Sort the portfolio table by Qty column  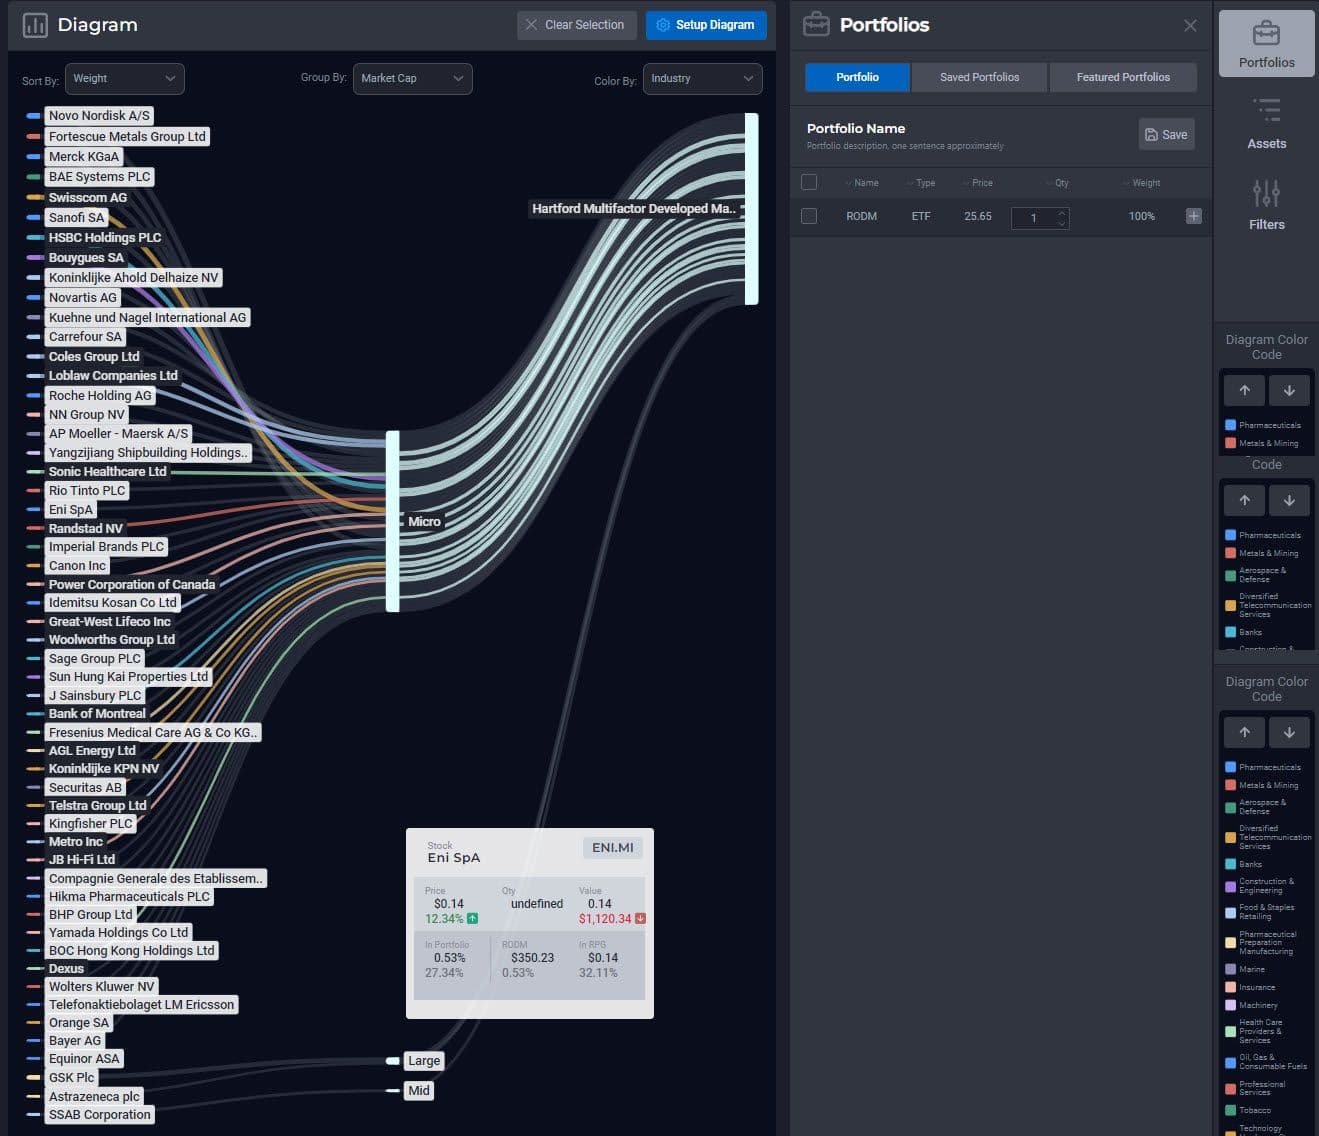click(1057, 183)
